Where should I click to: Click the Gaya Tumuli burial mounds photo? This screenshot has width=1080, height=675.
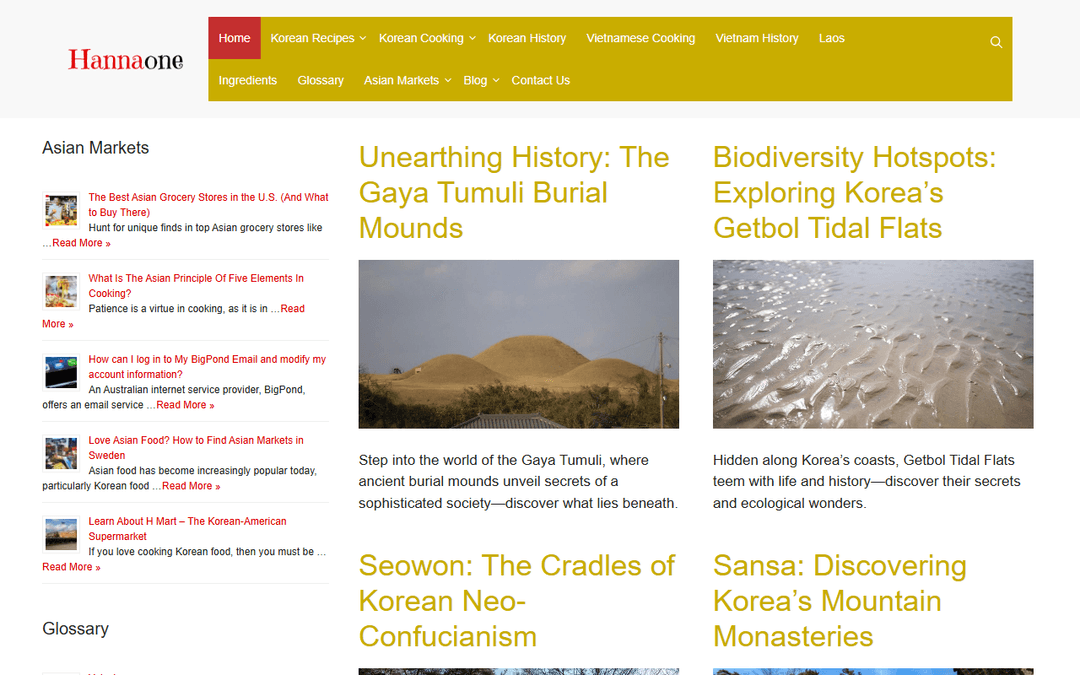point(519,344)
